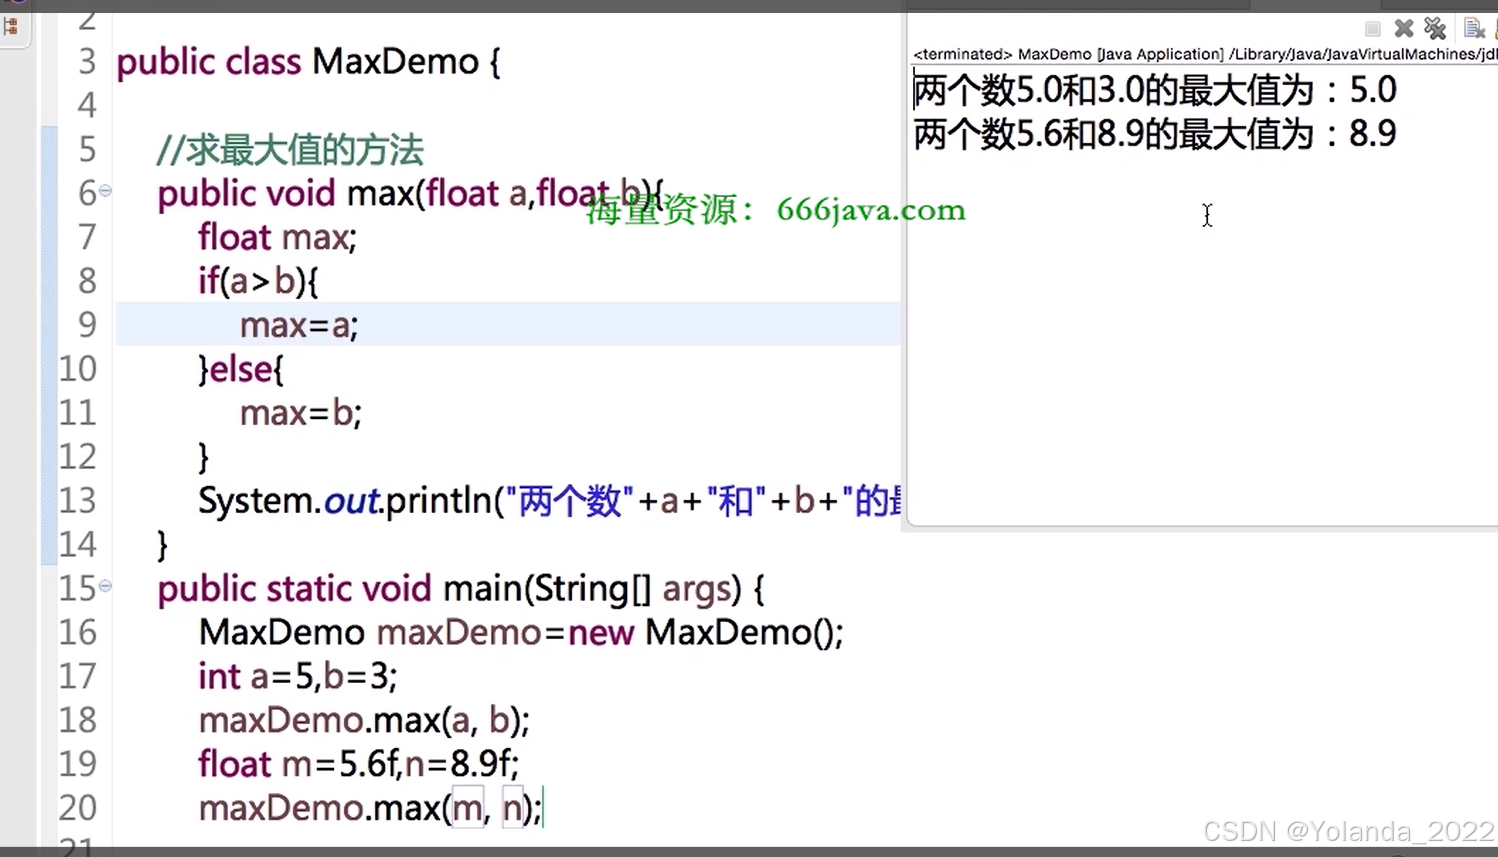Screen dimensions: 1498x857
Task: Collapse the max method at line 6
Action: 105,190
